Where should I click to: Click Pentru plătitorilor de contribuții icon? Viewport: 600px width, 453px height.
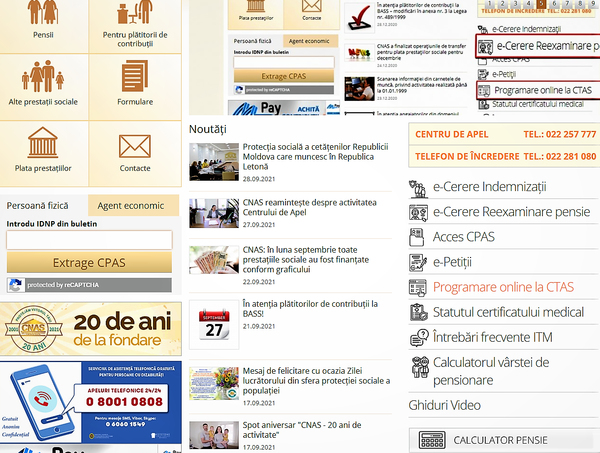pos(135,10)
